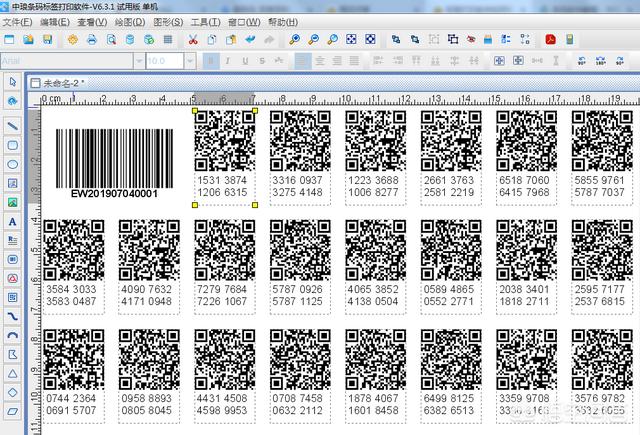
Task: Select the rounded rectangle tool
Action: point(13,145)
